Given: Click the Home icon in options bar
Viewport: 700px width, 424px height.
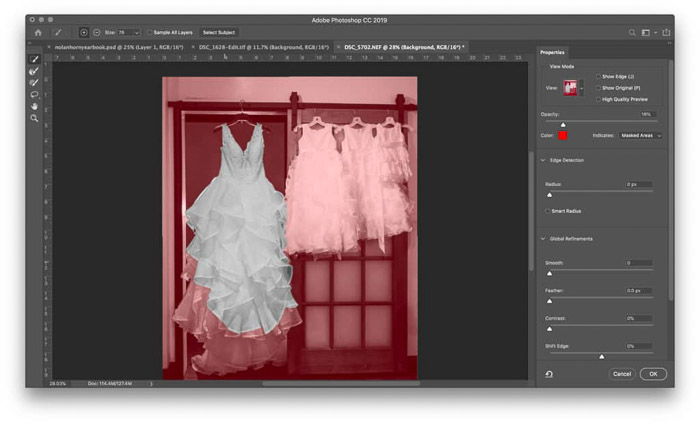Looking at the screenshot, I should pos(38,32).
